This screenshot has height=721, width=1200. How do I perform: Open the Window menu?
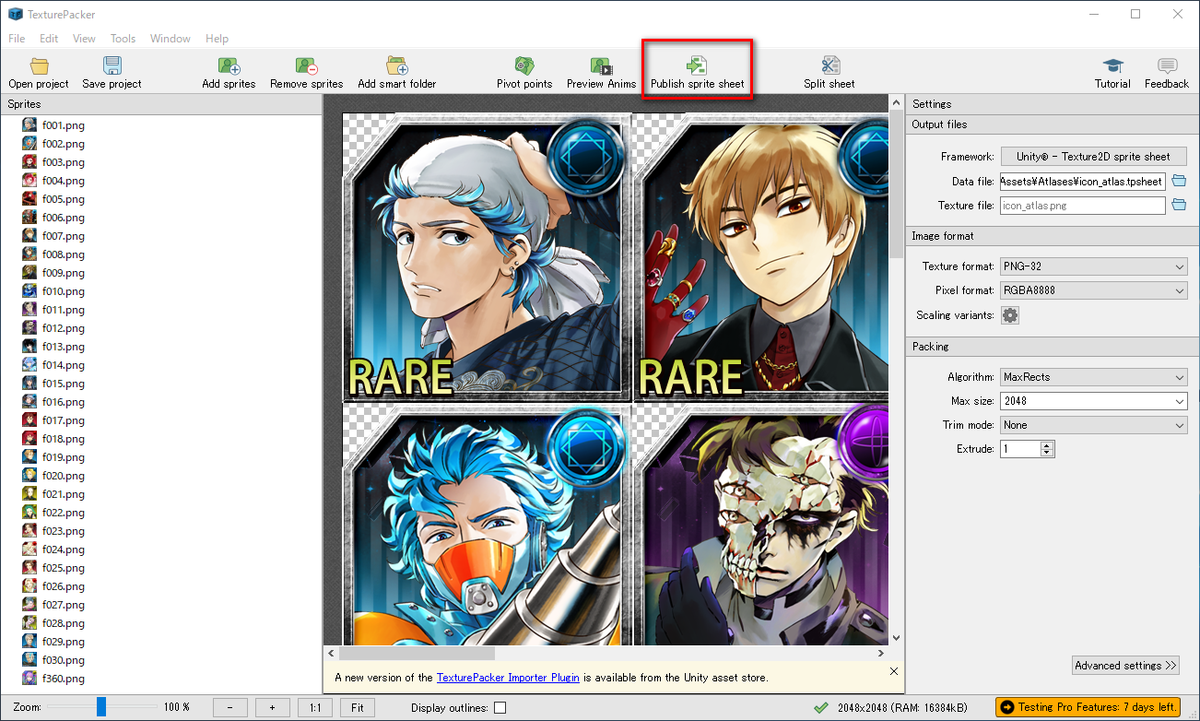tap(170, 38)
